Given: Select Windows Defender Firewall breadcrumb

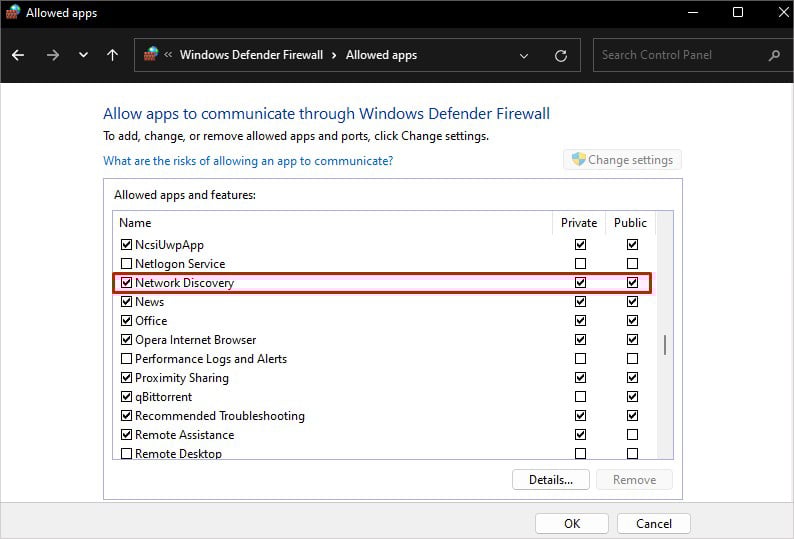Looking at the screenshot, I should click(251, 55).
